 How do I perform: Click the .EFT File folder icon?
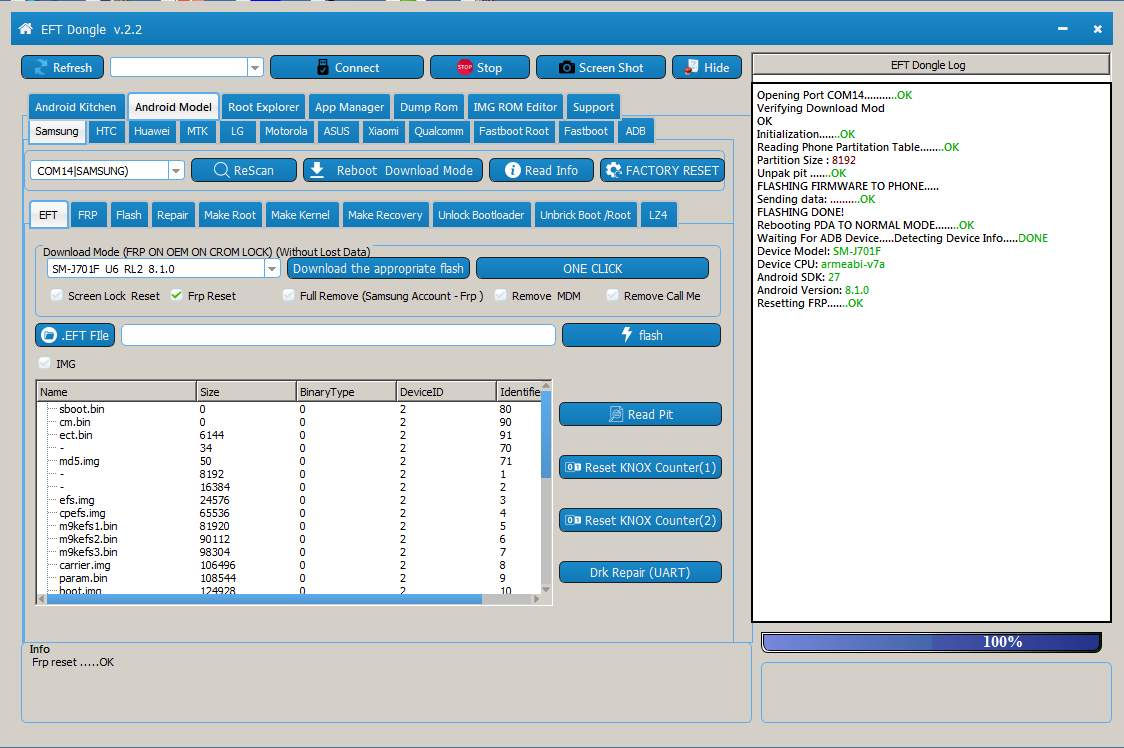[x=49, y=335]
